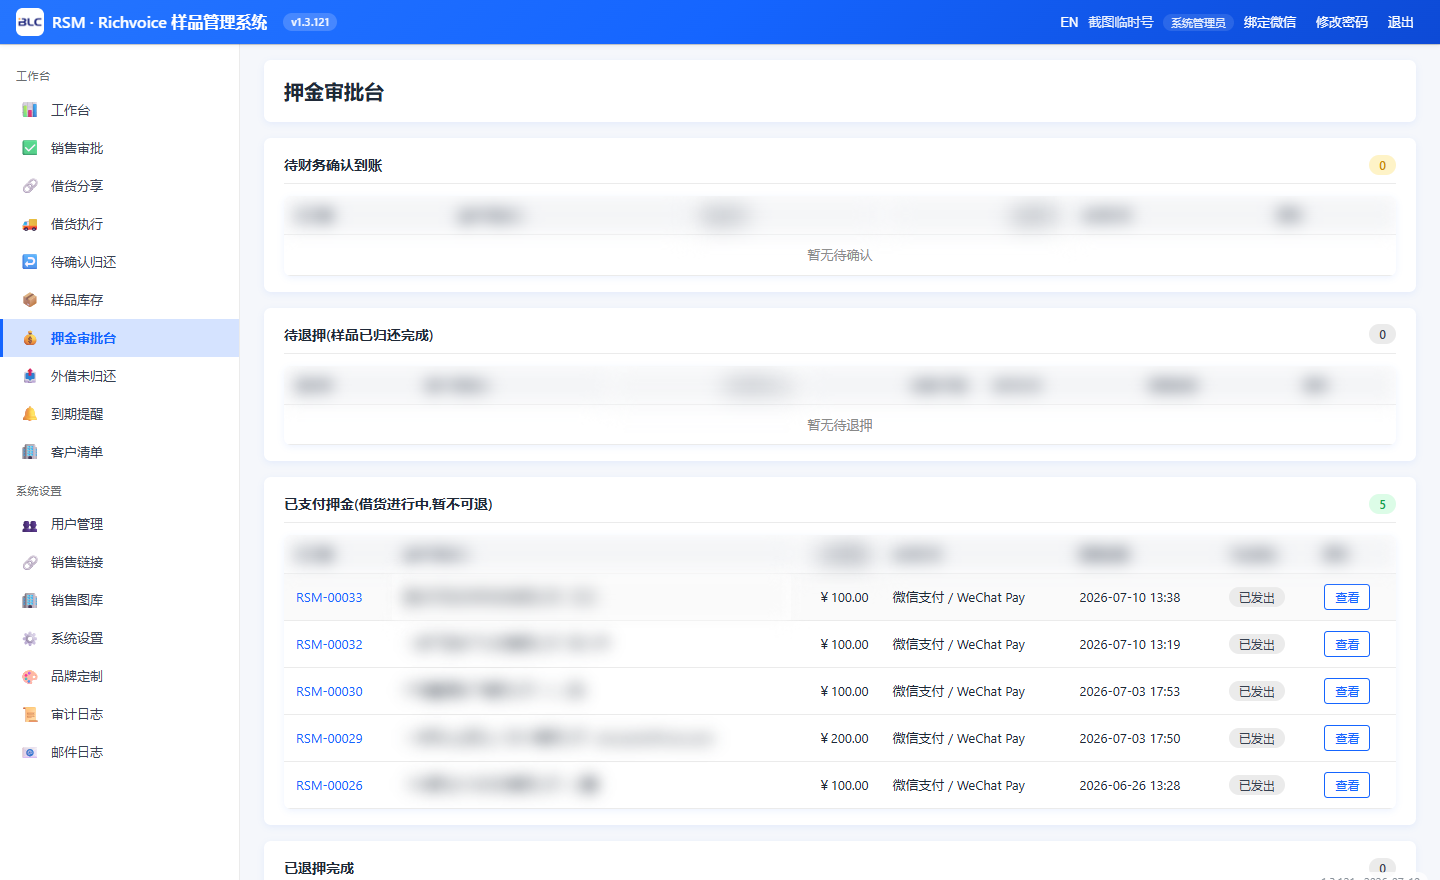Click 暂无待退押 empty message
This screenshot has height=880, width=1440.
[840, 425]
